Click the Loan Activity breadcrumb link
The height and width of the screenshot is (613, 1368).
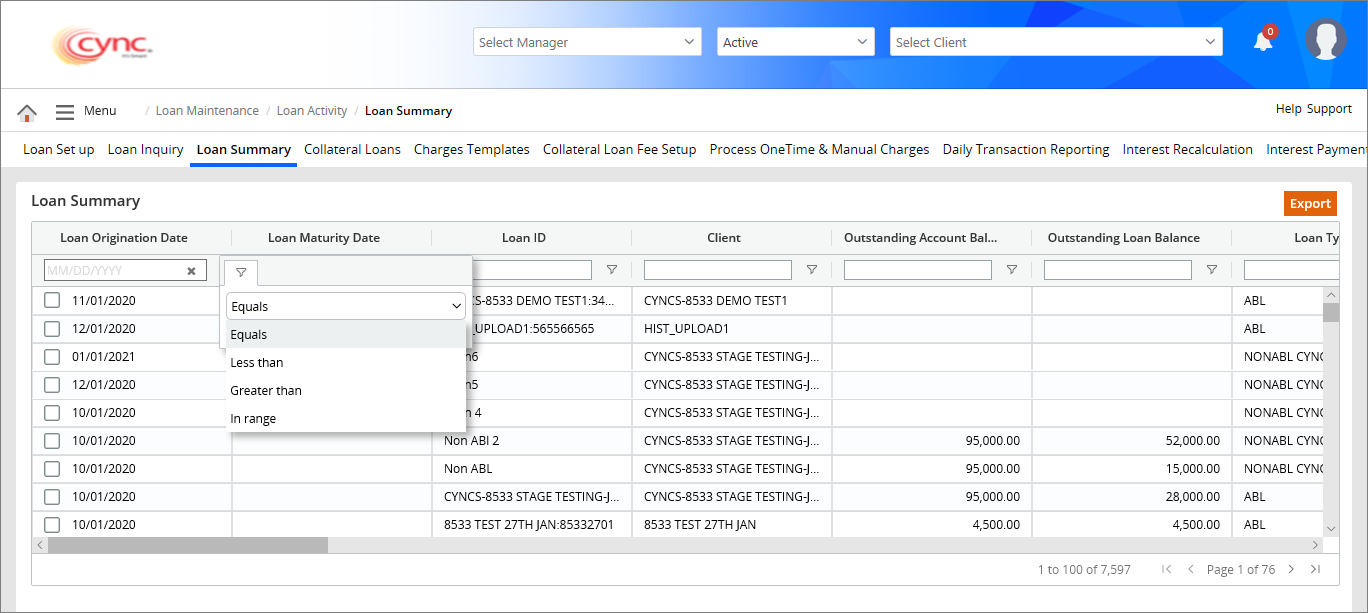[312, 111]
